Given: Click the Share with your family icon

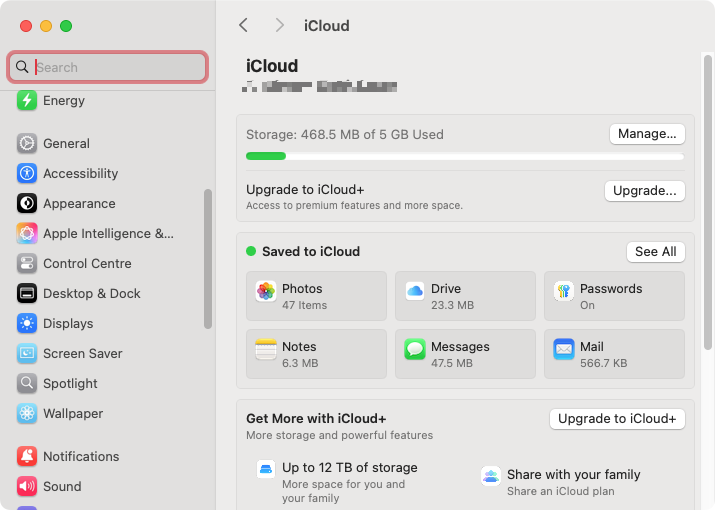Looking at the screenshot, I should tap(491, 476).
